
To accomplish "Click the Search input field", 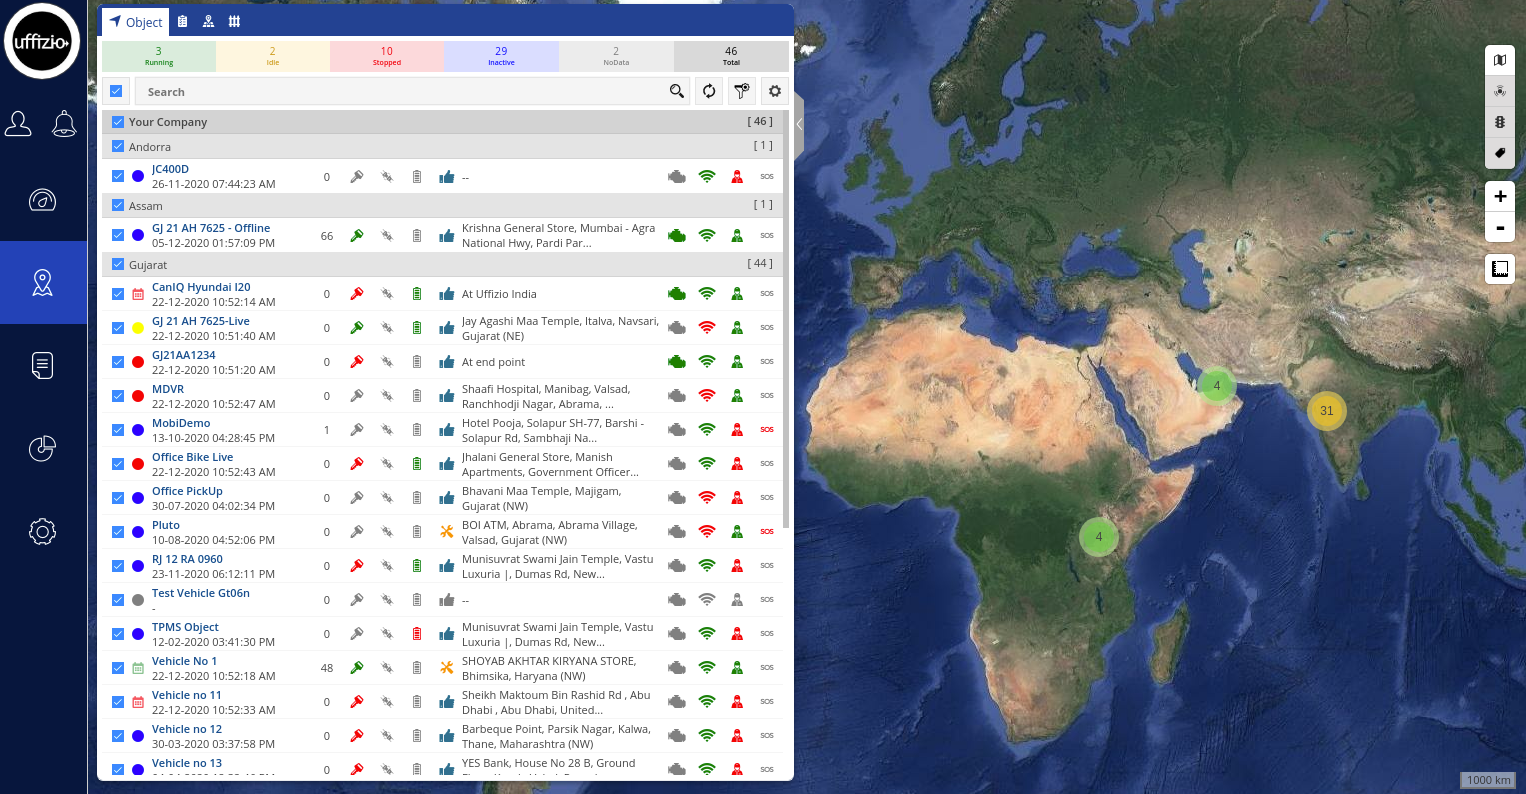I will click(400, 92).
